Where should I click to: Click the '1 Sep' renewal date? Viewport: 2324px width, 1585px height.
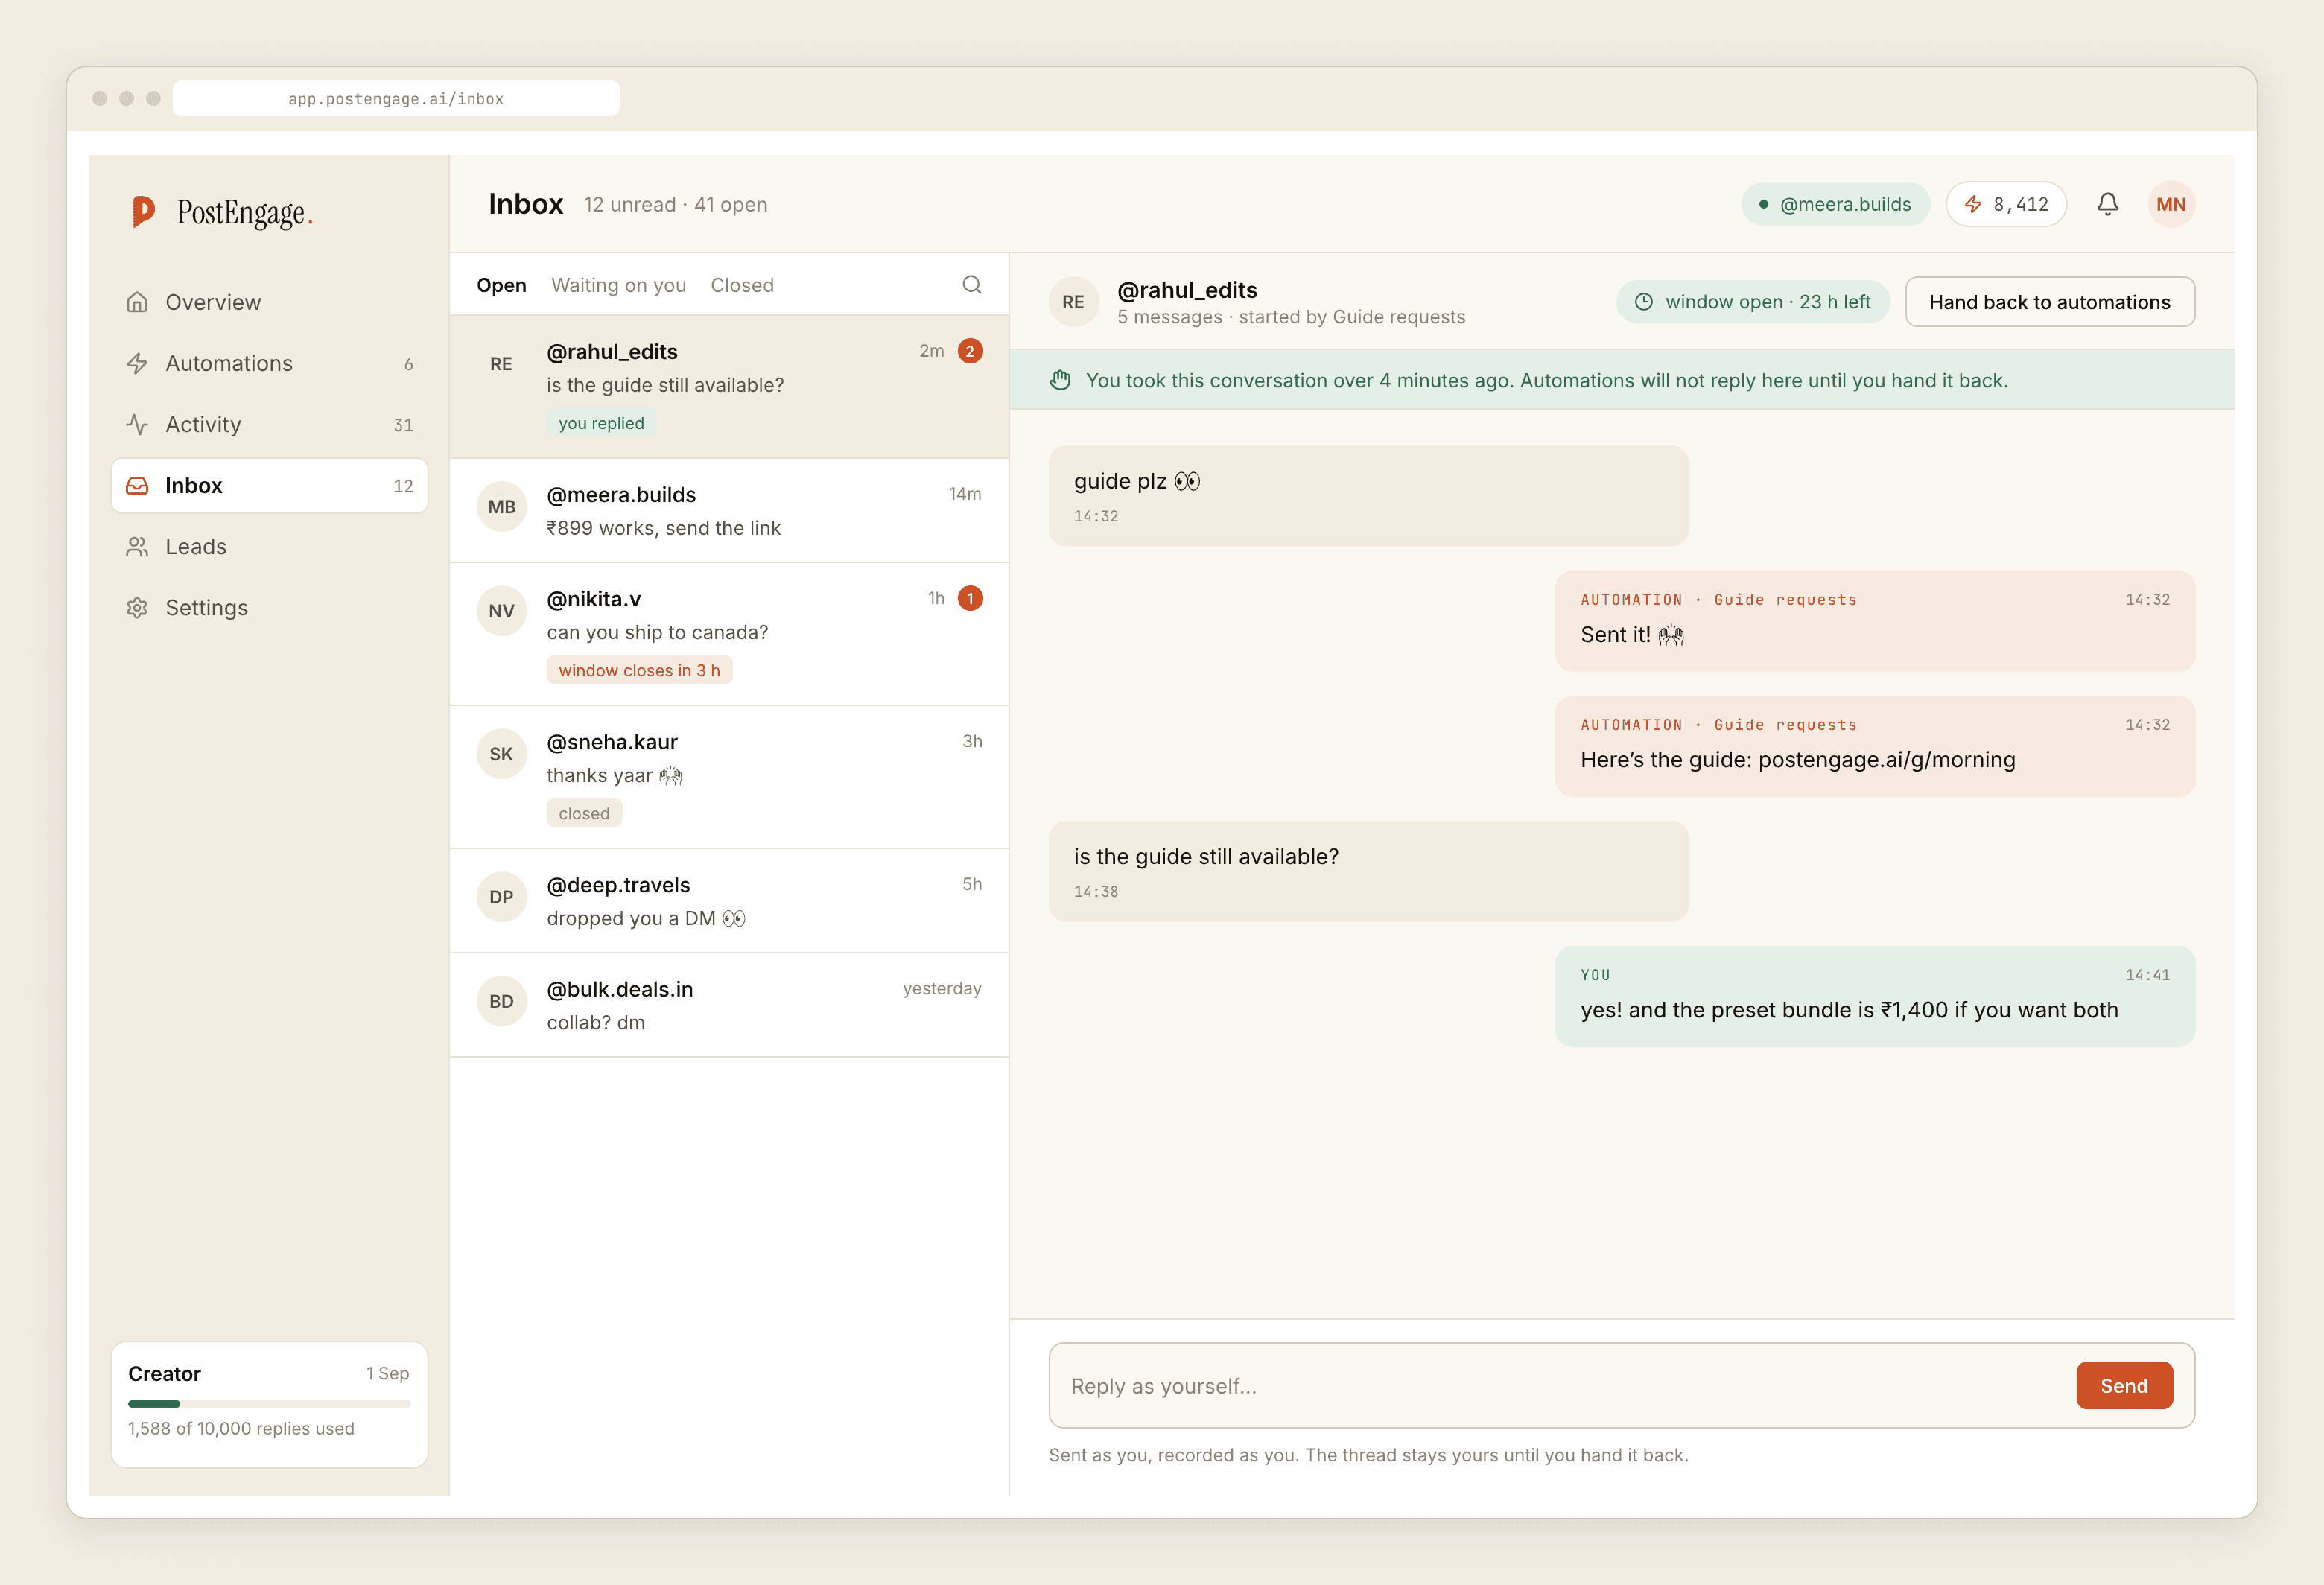387,1373
